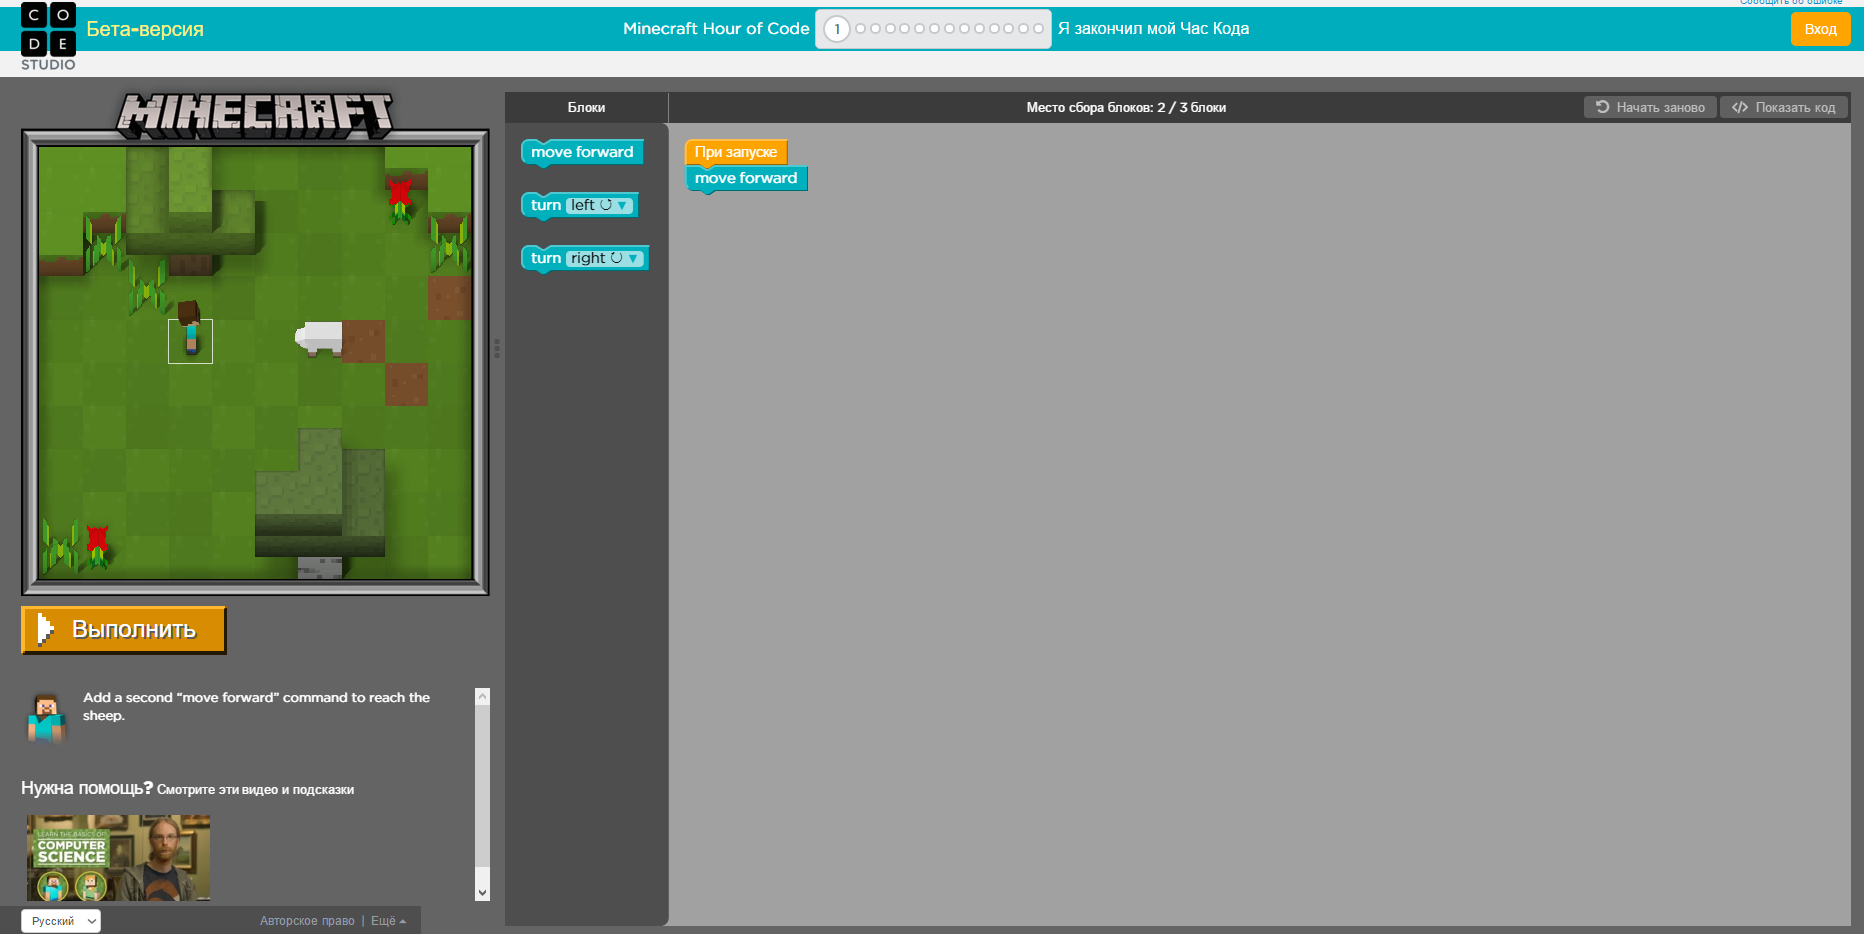The image size is (1864, 934).
Task: Expand the Ещё footer menu
Action: 388,921
